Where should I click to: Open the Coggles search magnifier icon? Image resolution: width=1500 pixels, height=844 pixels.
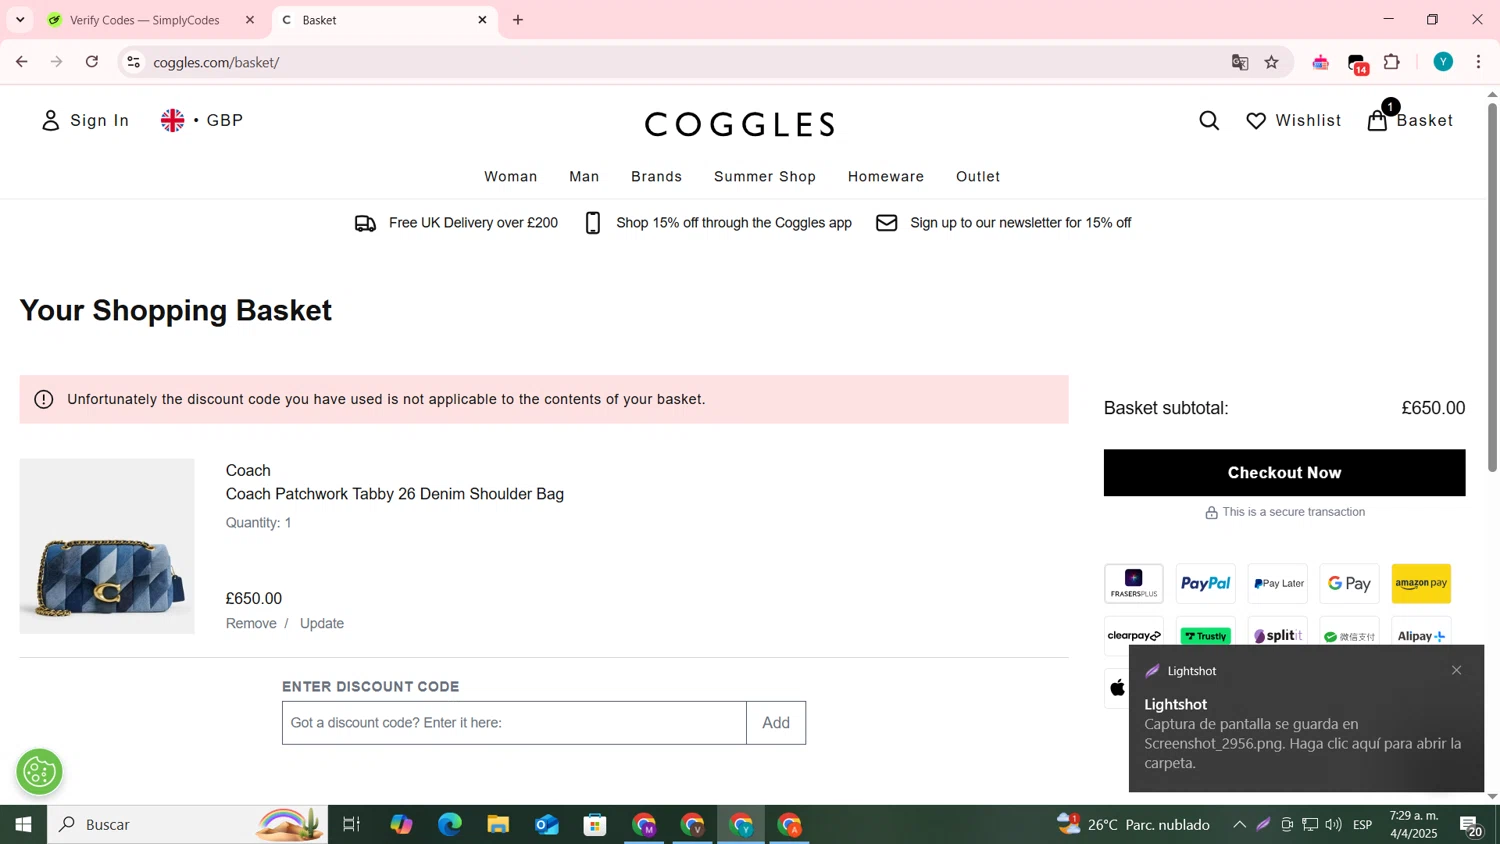click(1209, 121)
